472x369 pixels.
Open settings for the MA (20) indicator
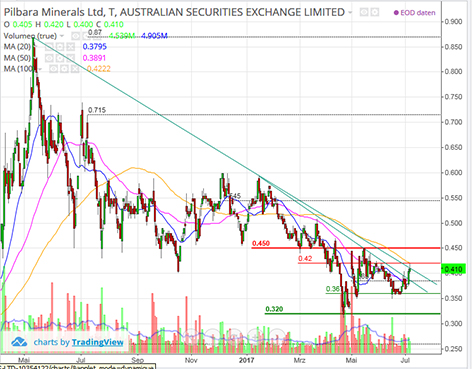click(x=60, y=47)
